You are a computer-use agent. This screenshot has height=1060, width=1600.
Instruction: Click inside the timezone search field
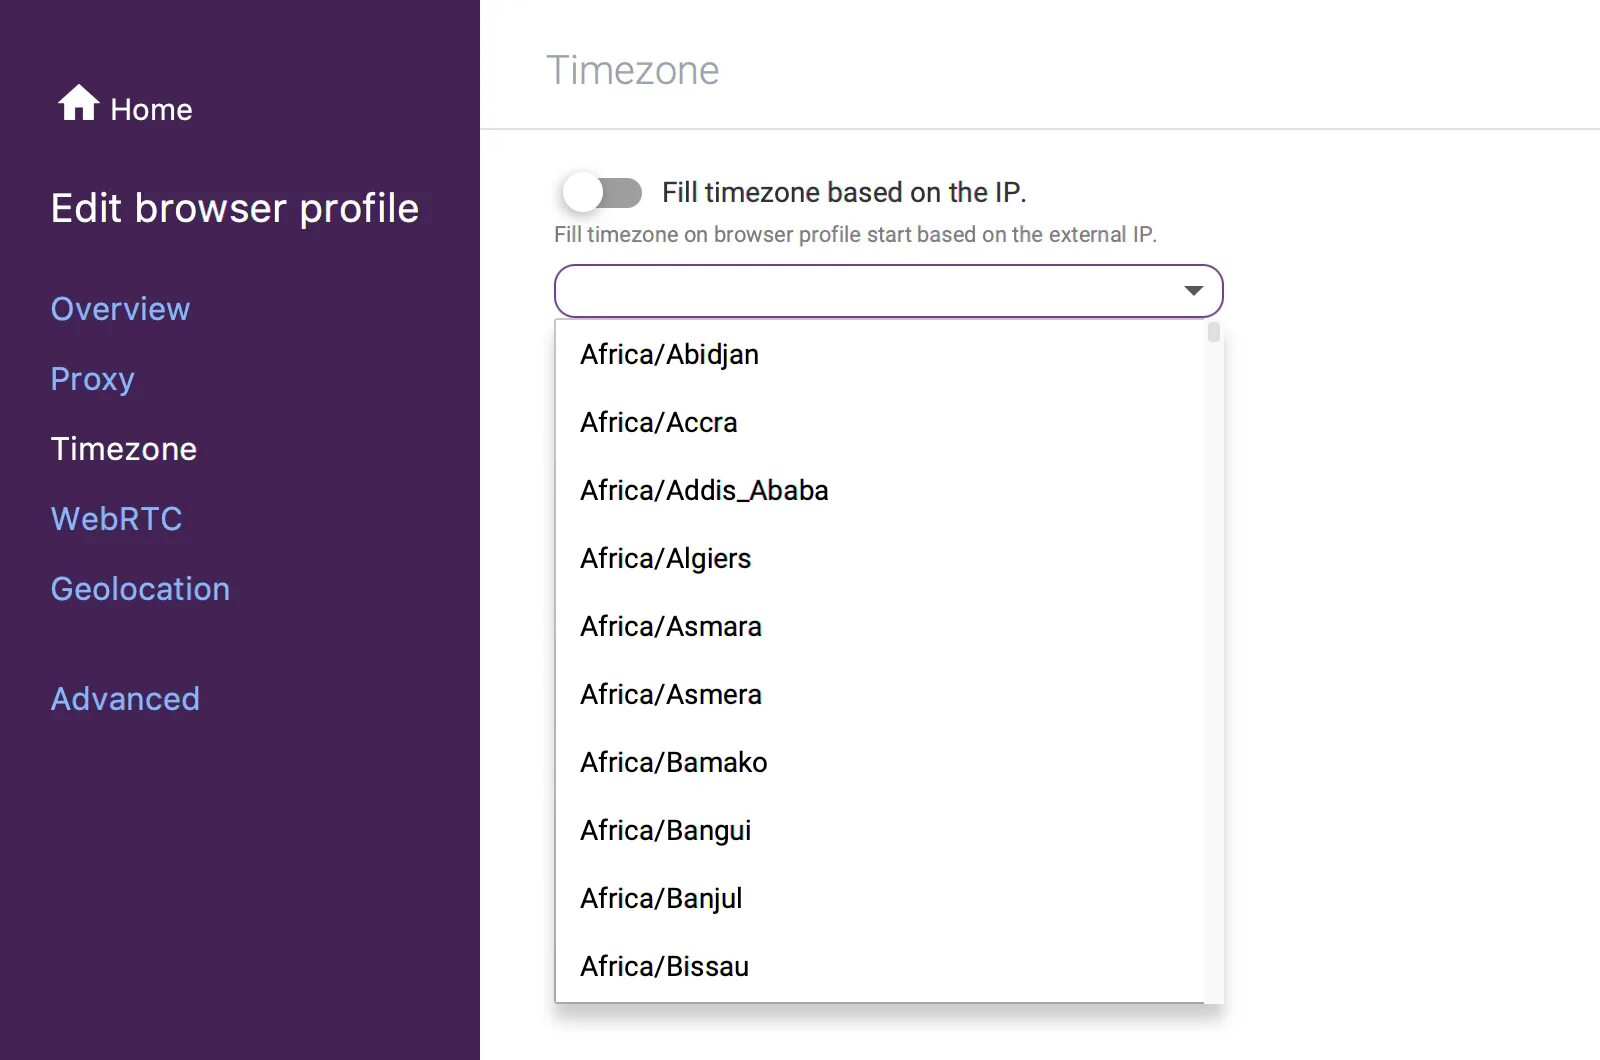860,291
